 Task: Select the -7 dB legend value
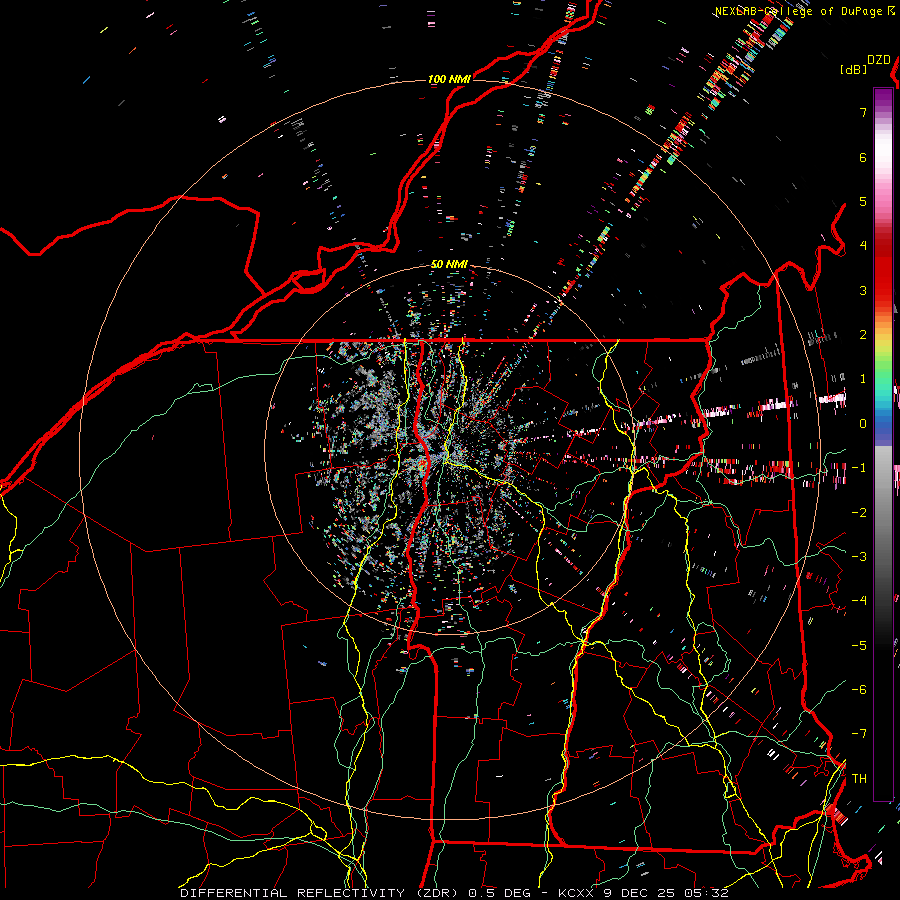tap(859, 734)
